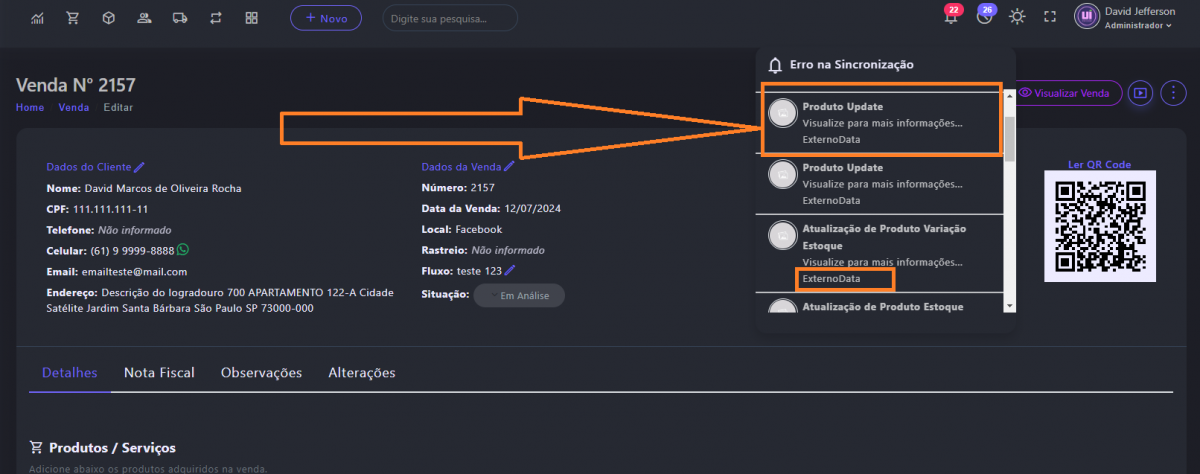Viewport: 1200px width, 474px height.
Task: Switch to the Alterações tab
Action: pos(361,373)
